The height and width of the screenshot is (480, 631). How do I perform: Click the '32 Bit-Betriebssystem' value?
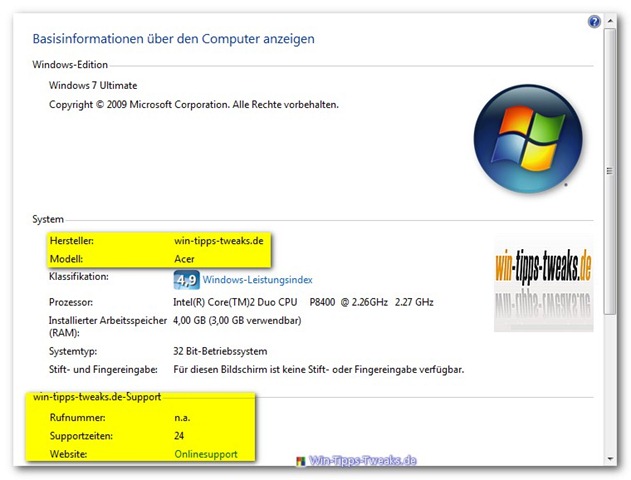220,351
